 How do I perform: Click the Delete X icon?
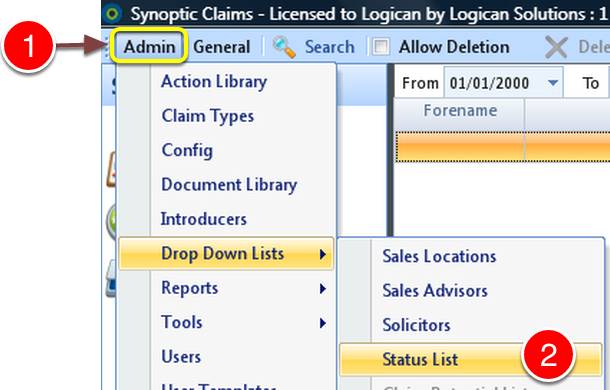click(x=556, y=47)
